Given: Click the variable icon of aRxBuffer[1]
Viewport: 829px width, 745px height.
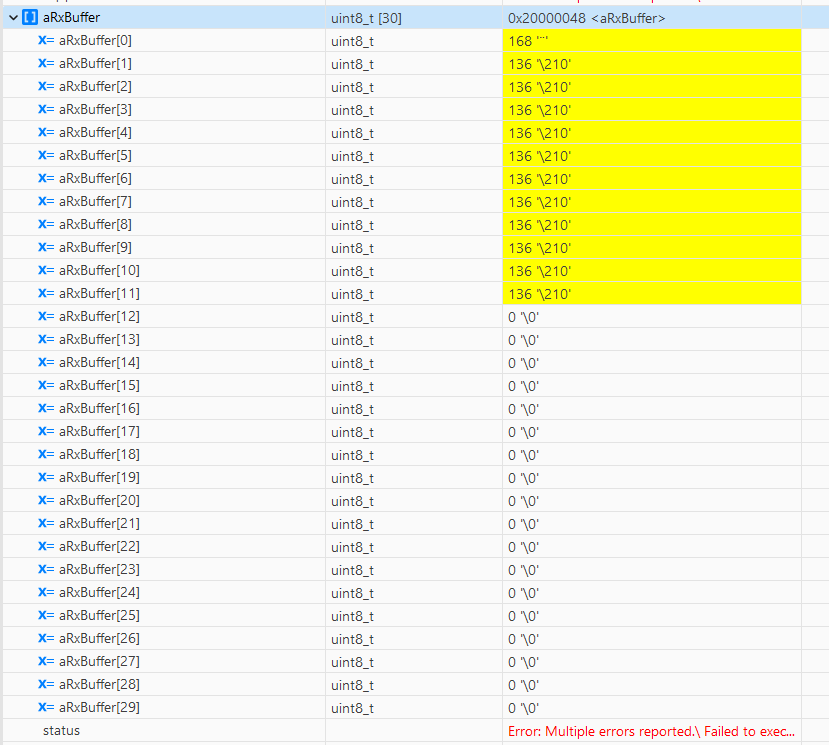Looking at the screenshot, I should tap(46, 63).
